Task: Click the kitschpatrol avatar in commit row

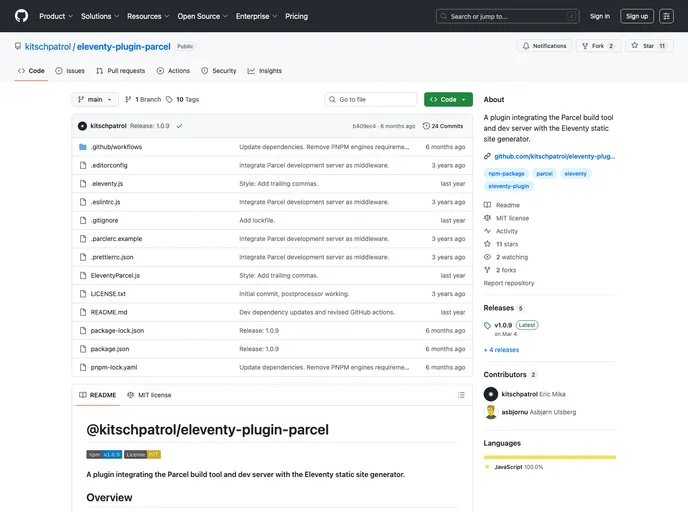Action: click(x=82, y=126)
